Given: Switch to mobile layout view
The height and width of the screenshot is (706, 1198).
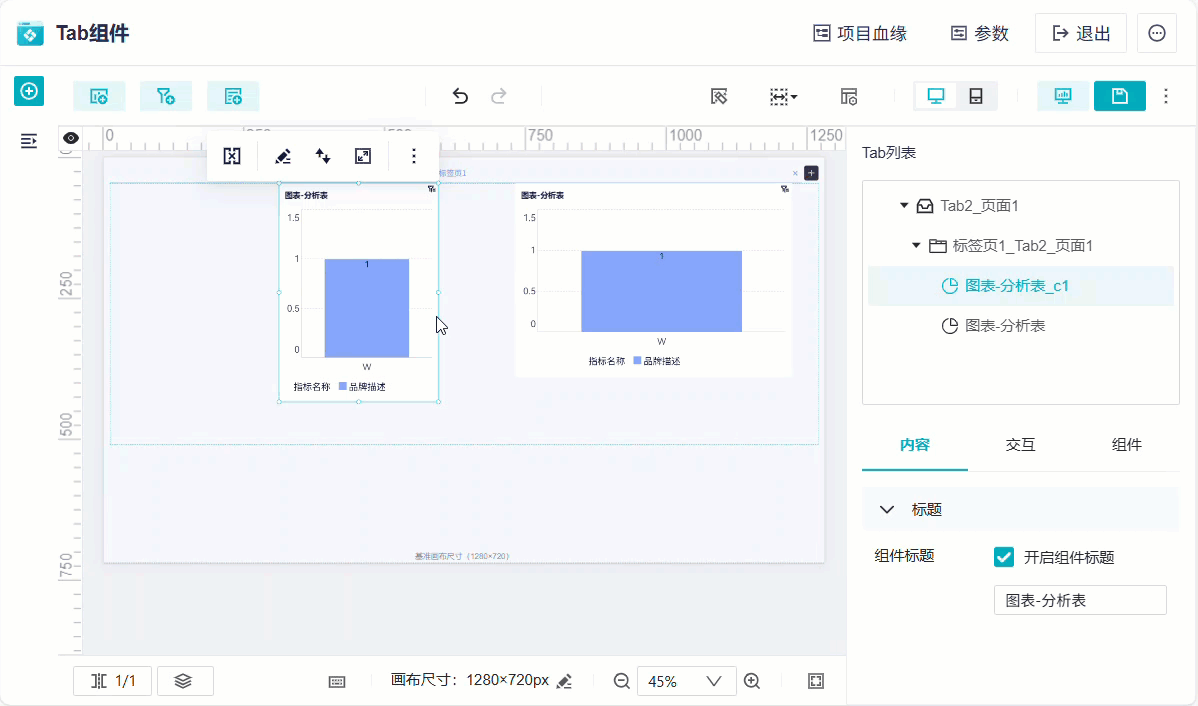Looking at the screenshot, I should pyautogui.click(x=976, y=96).
